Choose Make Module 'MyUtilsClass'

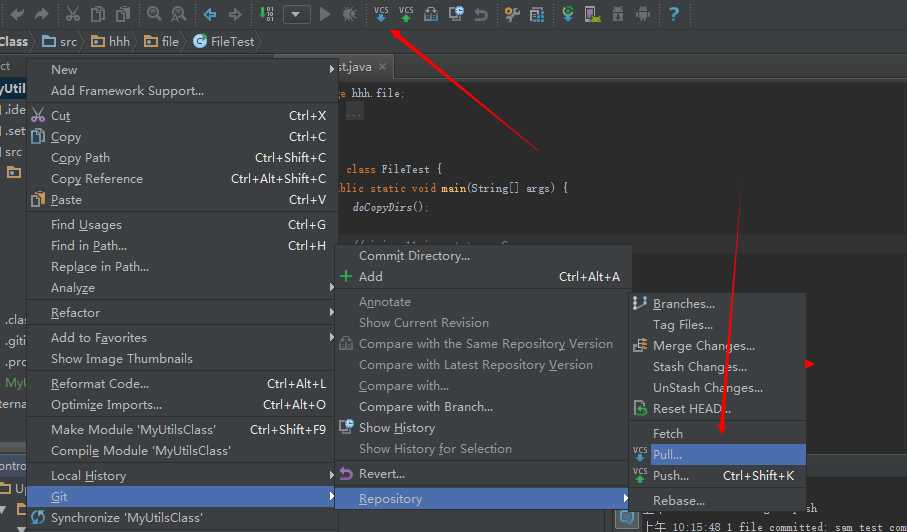183,430
